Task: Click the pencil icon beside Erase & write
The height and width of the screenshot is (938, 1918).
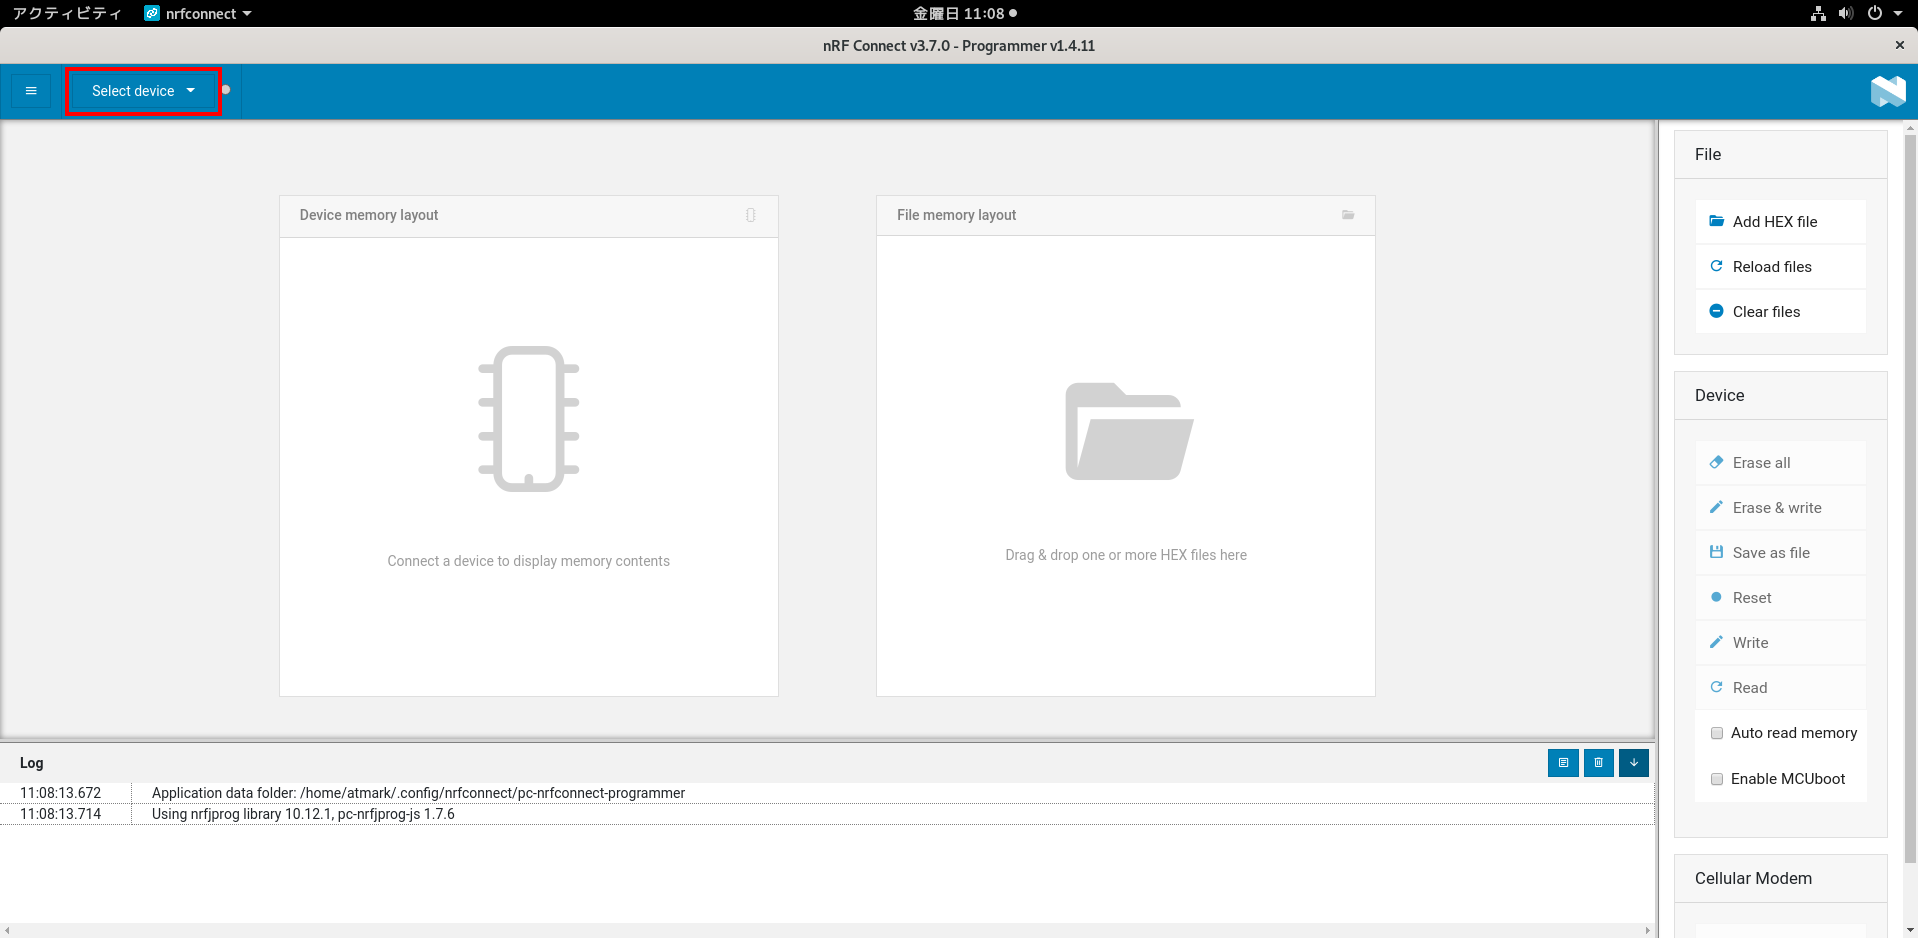Action: click(1716, 507)
